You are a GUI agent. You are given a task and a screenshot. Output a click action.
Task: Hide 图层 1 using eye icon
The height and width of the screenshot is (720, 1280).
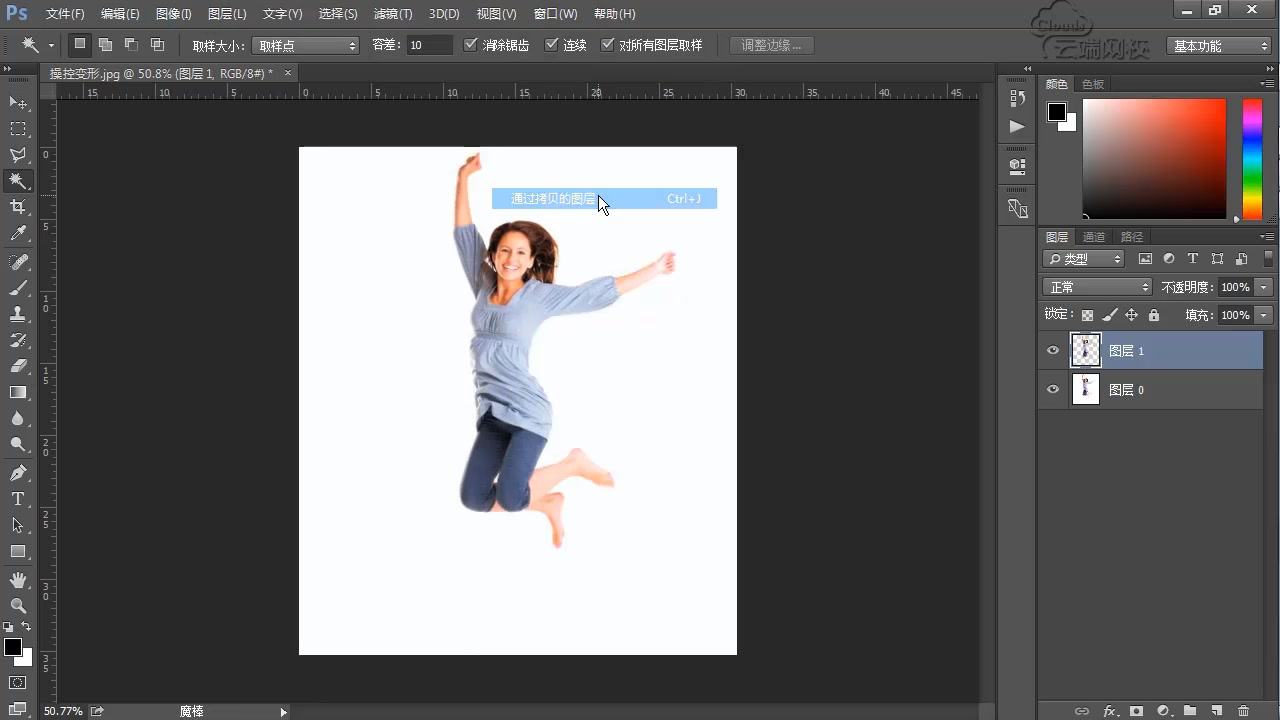coord(1052,351)
